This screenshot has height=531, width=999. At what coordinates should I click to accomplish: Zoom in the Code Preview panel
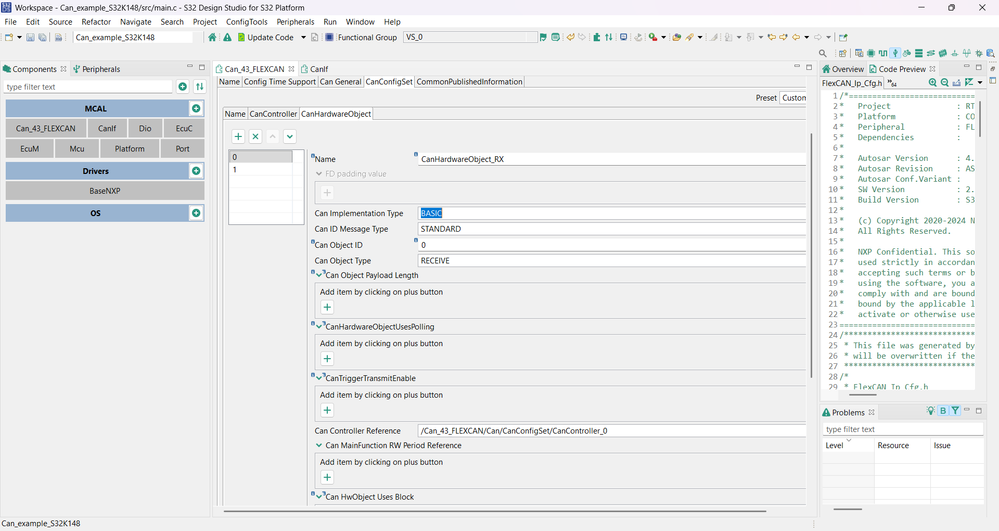pyautogui.click(x=933, y=83)
